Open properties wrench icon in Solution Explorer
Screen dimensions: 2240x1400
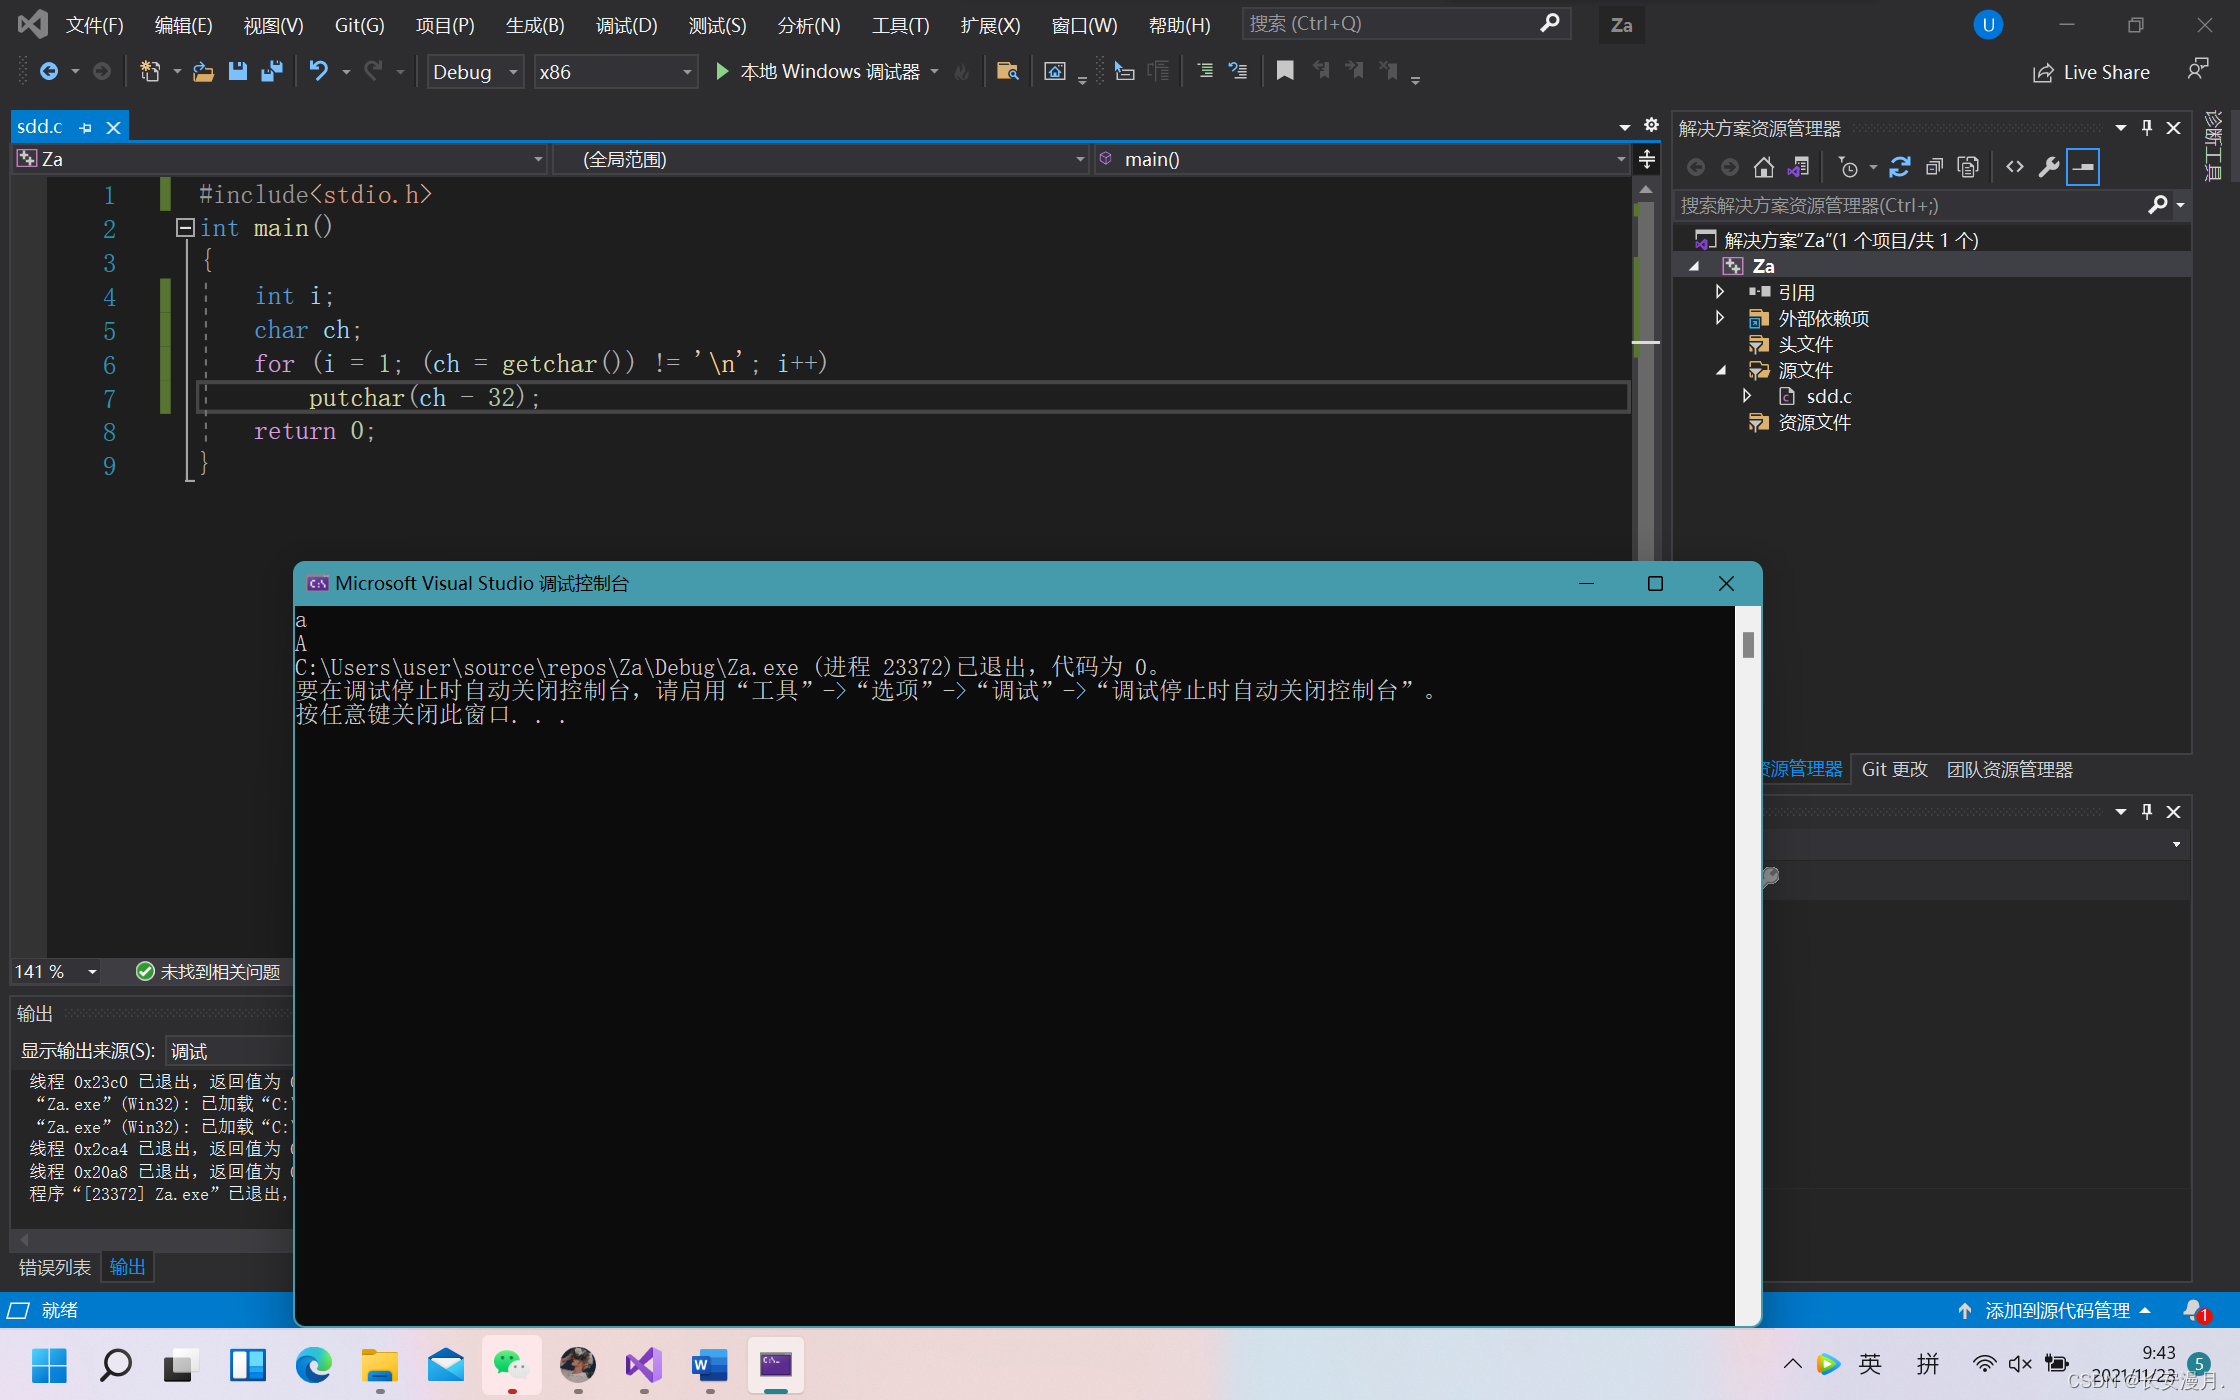pos(2048,167)
